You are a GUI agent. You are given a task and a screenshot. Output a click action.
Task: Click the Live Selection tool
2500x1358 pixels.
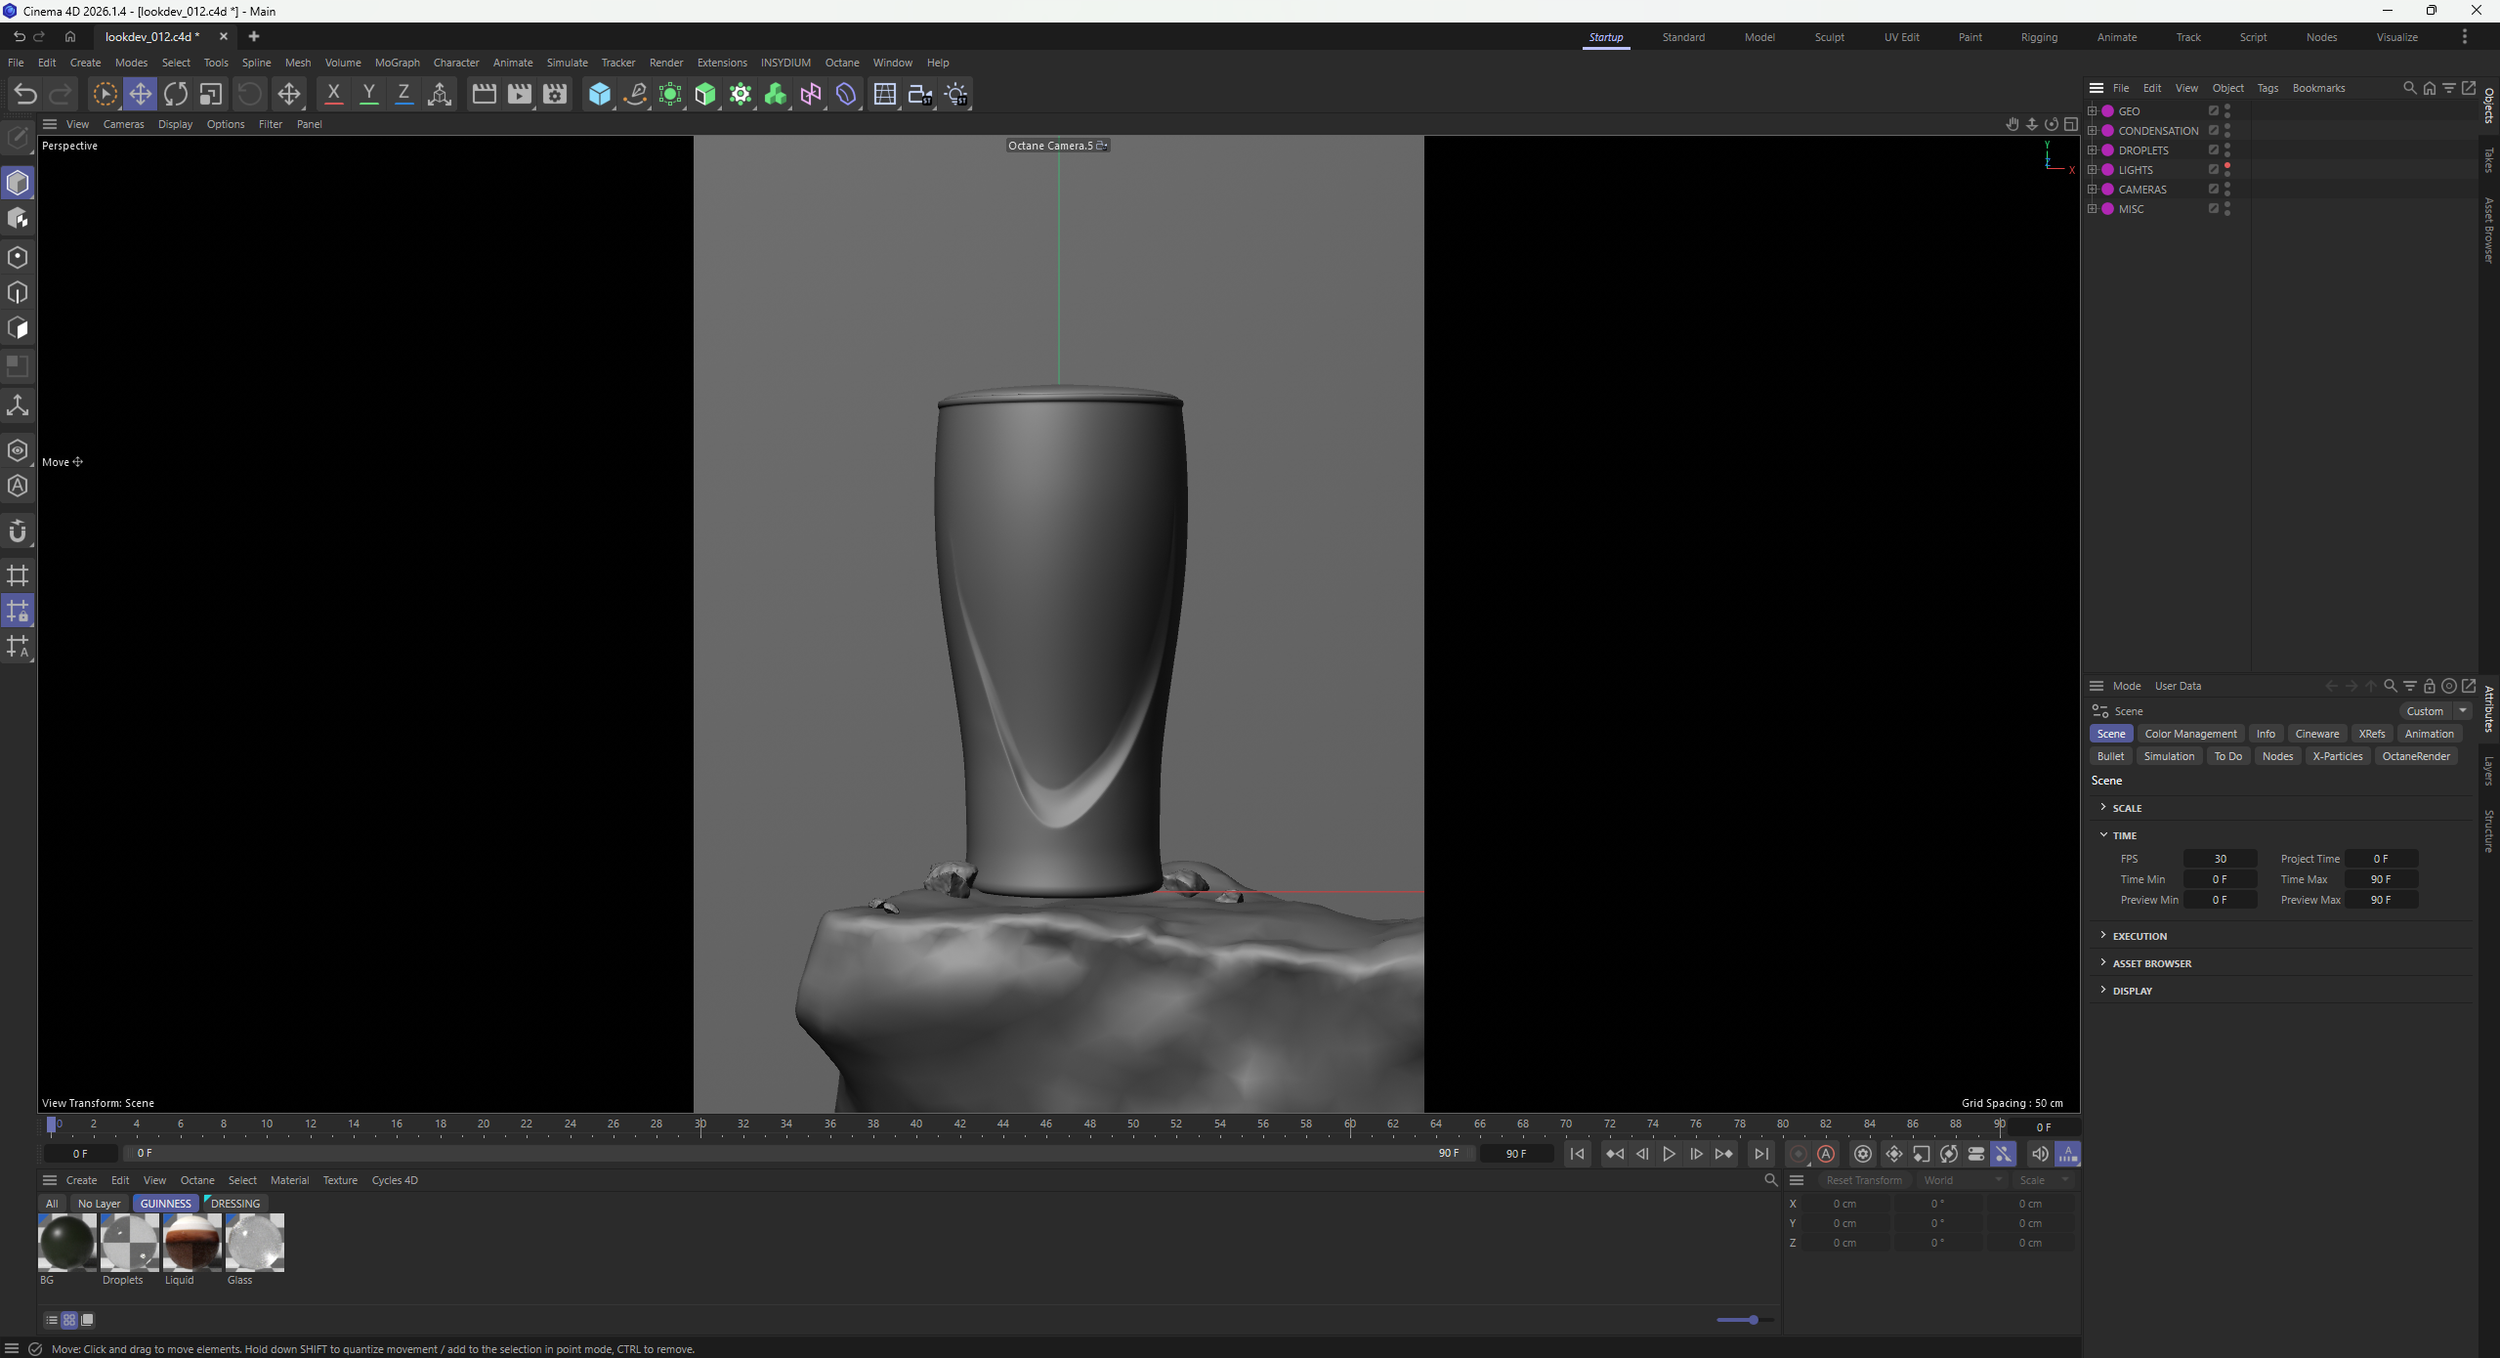click(x=104, y=94)
